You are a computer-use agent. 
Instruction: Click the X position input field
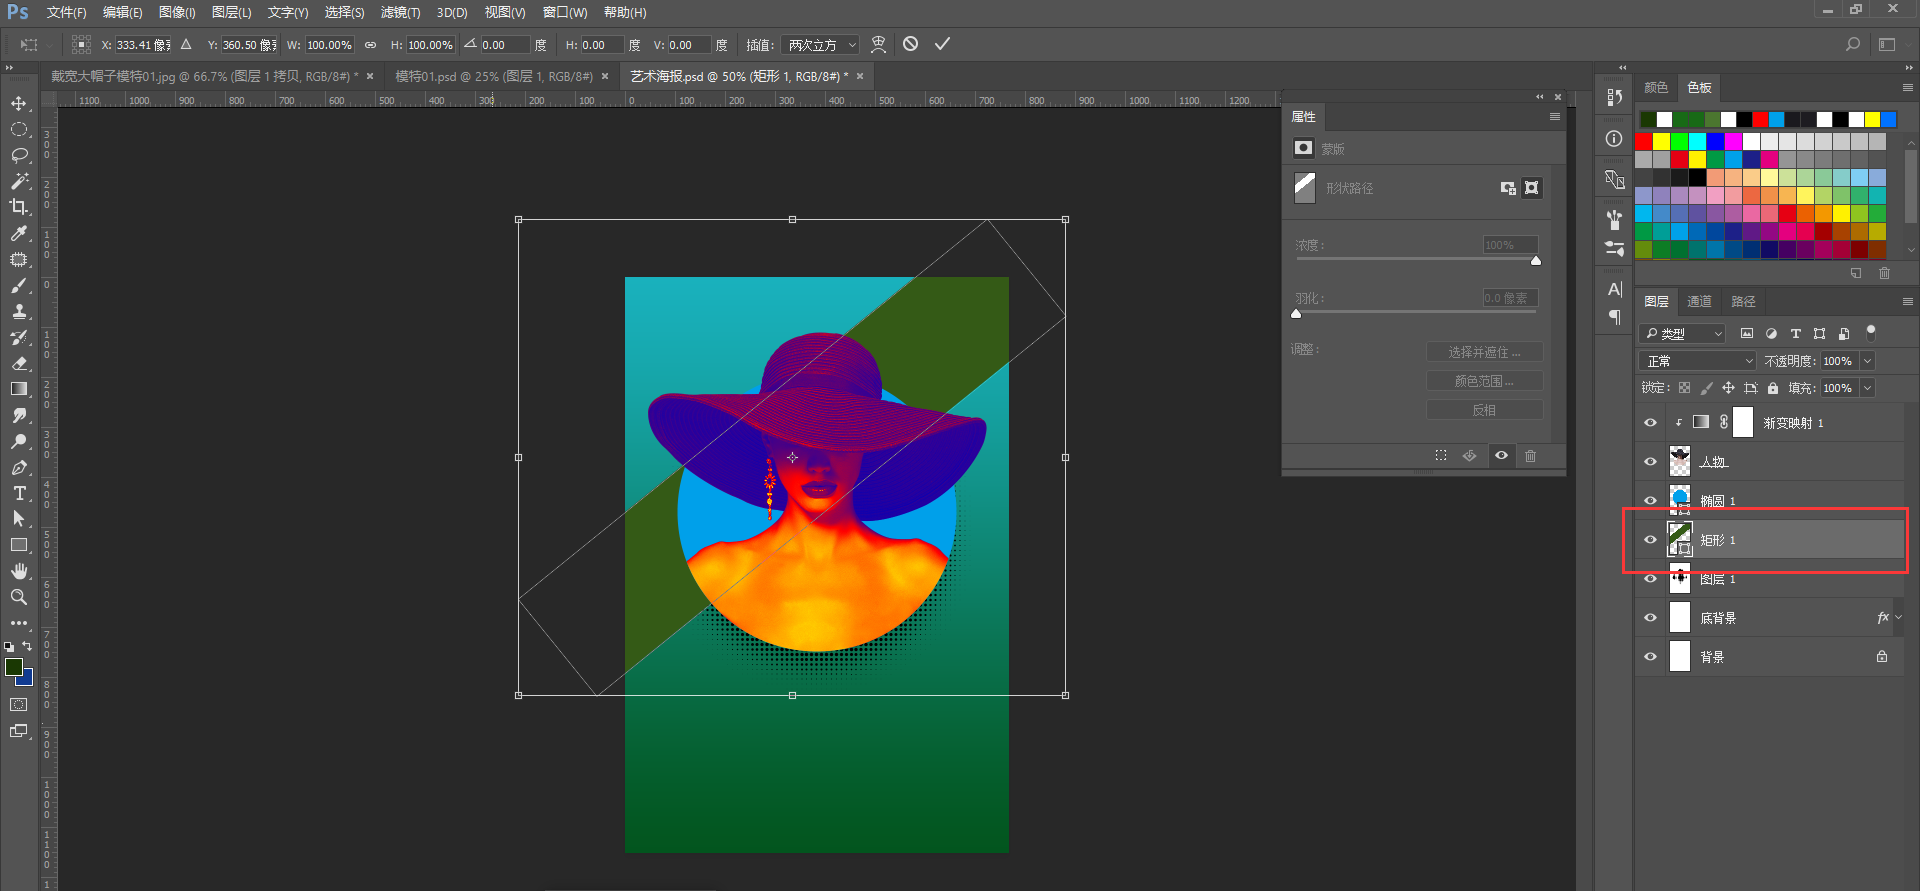click(x=143, y=45)
